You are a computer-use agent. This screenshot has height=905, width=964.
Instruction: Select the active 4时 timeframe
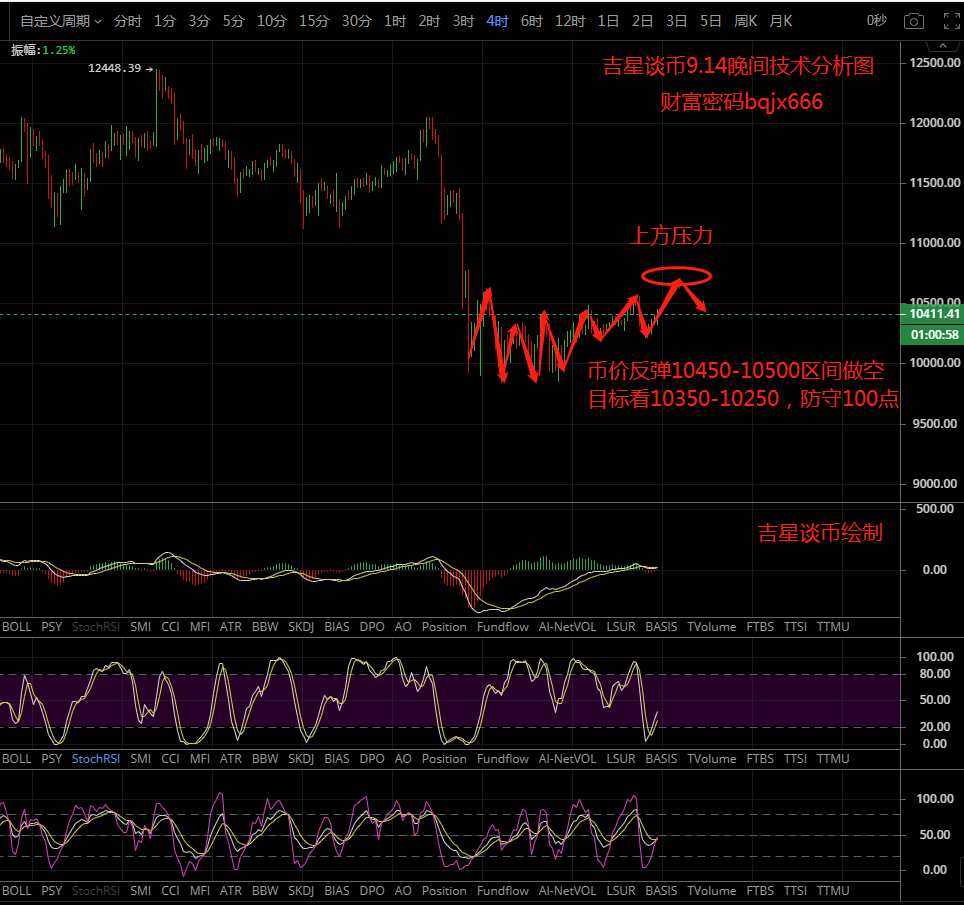[x=497, y=21]
